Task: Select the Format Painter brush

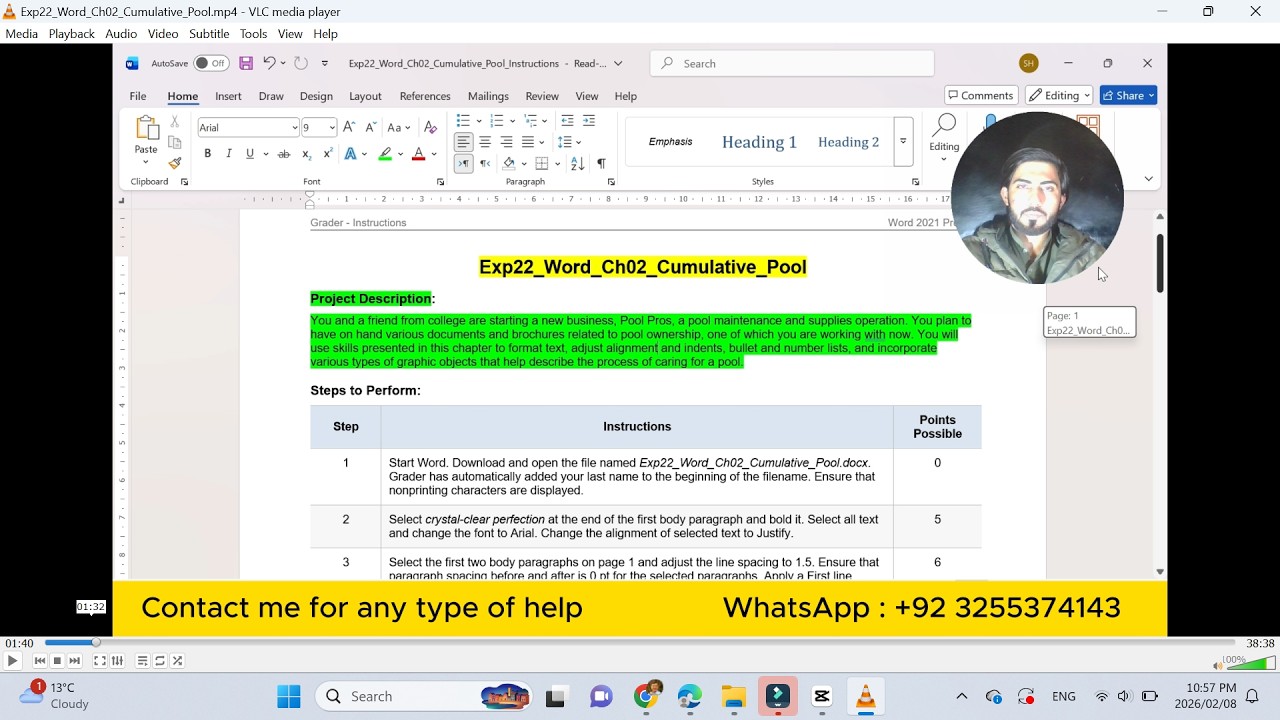Action: click(175, 163)
